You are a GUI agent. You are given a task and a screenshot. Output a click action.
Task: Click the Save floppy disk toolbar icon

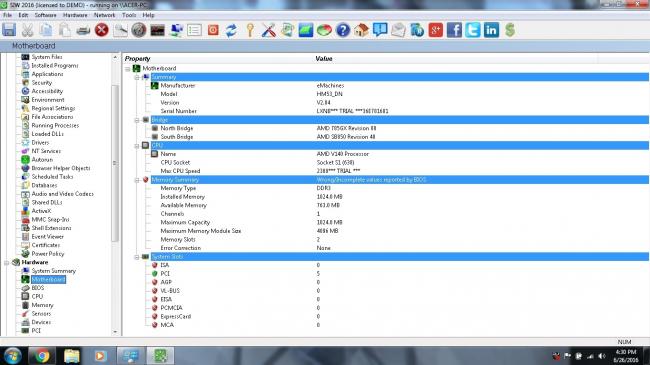pos(9,30)
